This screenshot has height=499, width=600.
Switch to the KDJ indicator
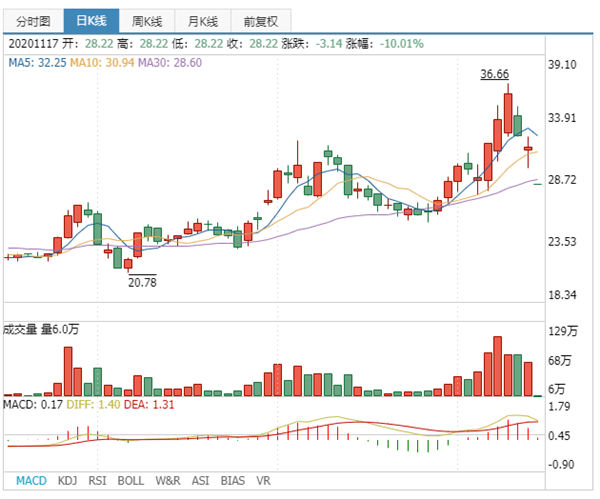click(67, 480)
